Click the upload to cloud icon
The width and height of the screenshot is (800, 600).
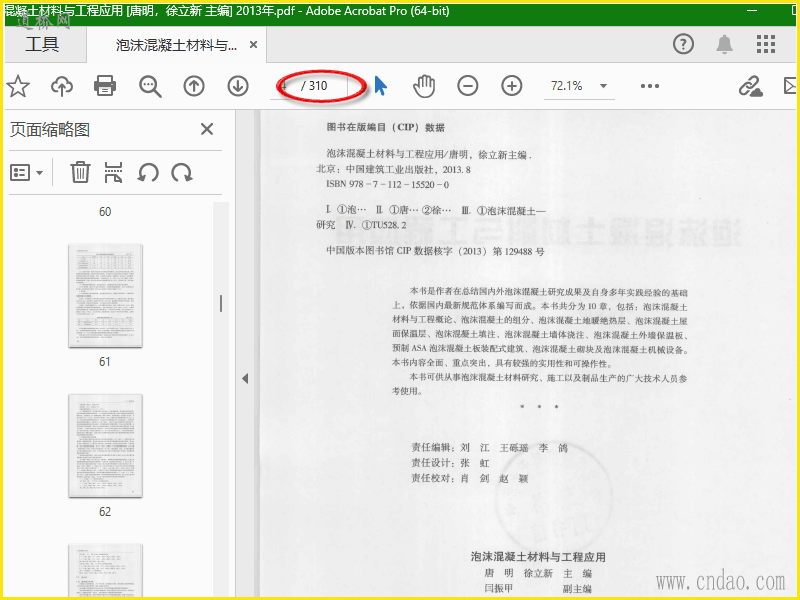coord(62,86)
